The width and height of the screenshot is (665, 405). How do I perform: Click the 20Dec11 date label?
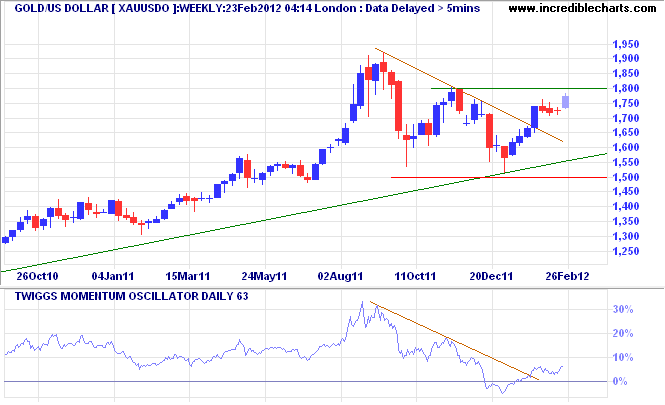[x=491, y=277]
